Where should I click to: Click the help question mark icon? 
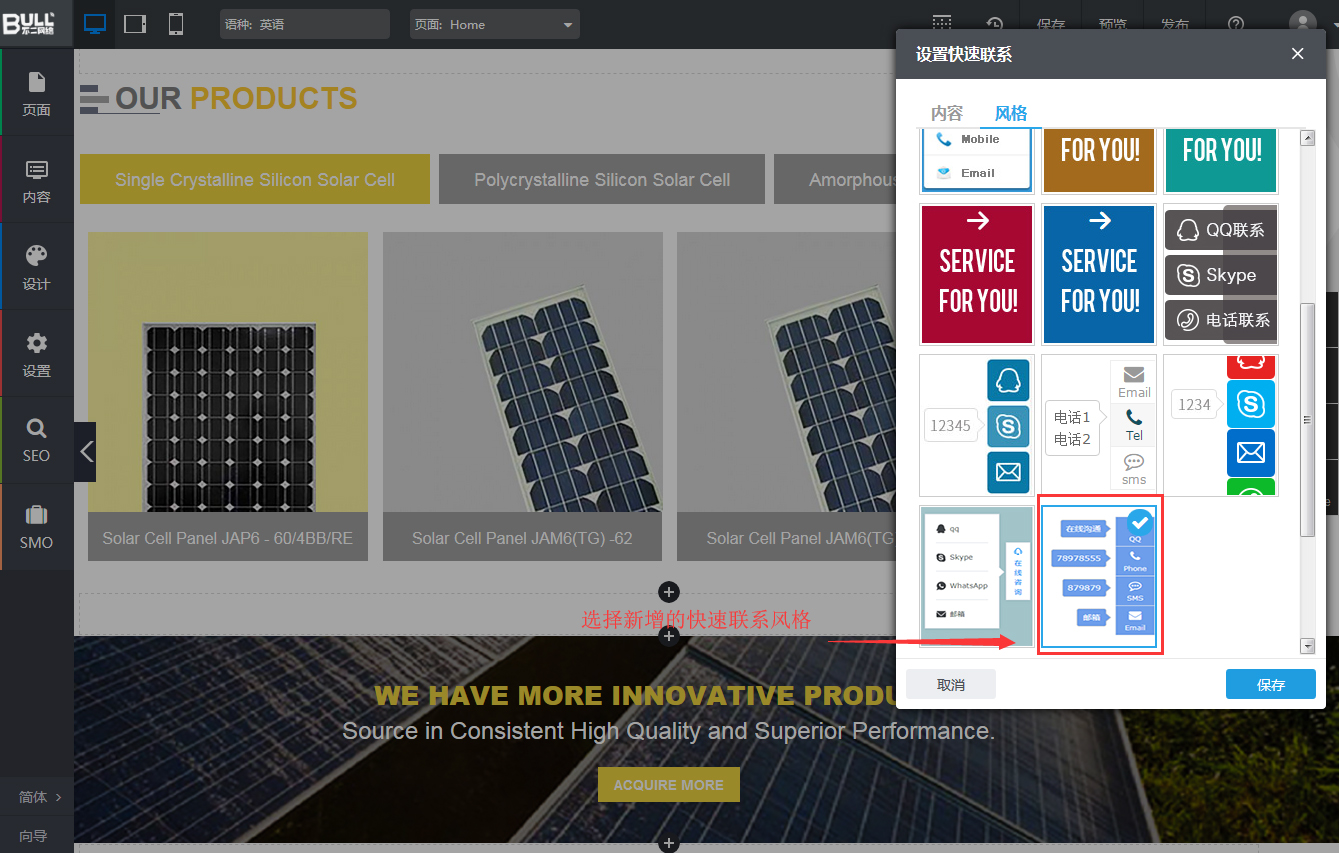point(1236,24)
